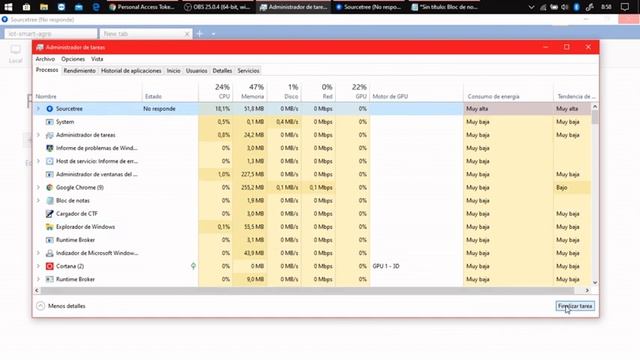Viewport: 640px width, 360px height.
Task: Click the Bloc de notas process icon
Action: 49,200
